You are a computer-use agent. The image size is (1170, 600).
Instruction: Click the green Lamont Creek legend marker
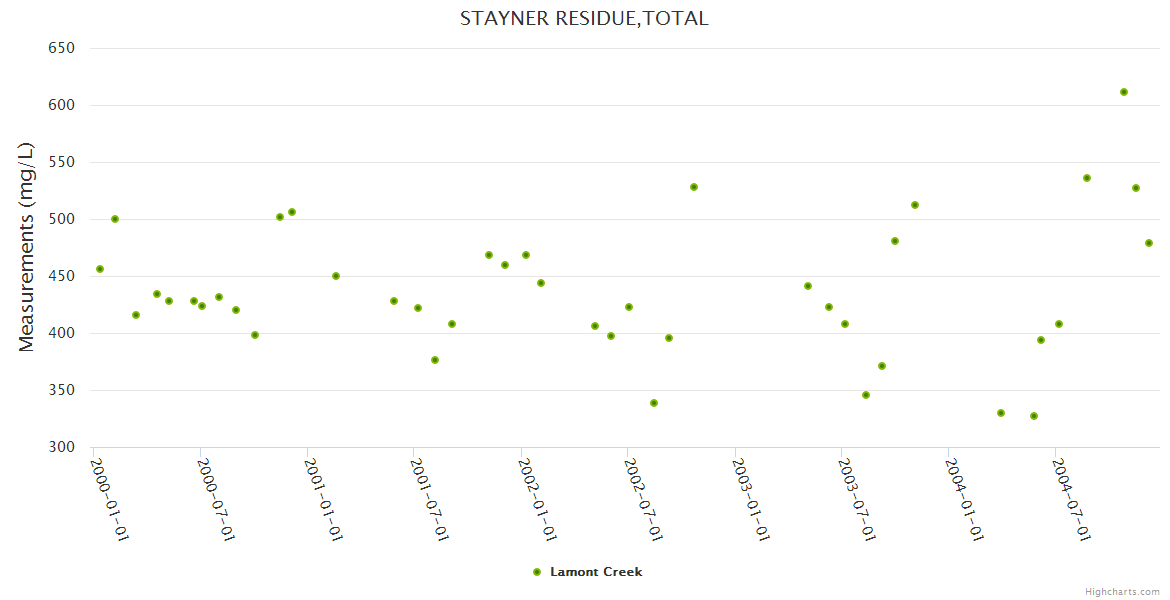click(x=537, y=572)
